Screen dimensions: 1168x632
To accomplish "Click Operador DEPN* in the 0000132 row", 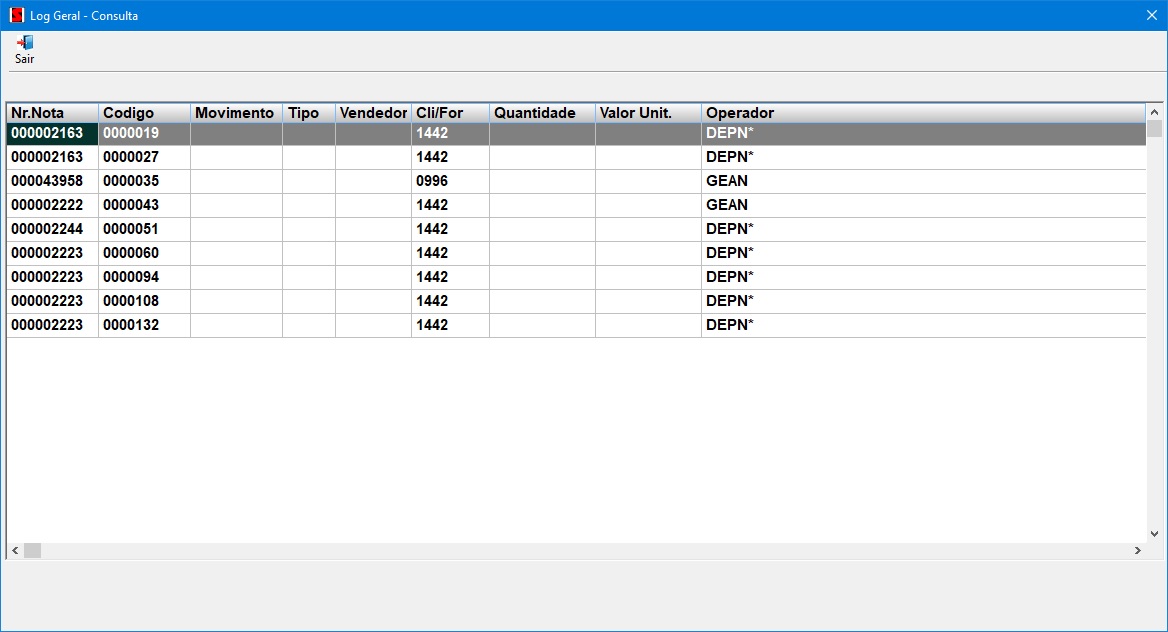I will click(x=924, y=324).
